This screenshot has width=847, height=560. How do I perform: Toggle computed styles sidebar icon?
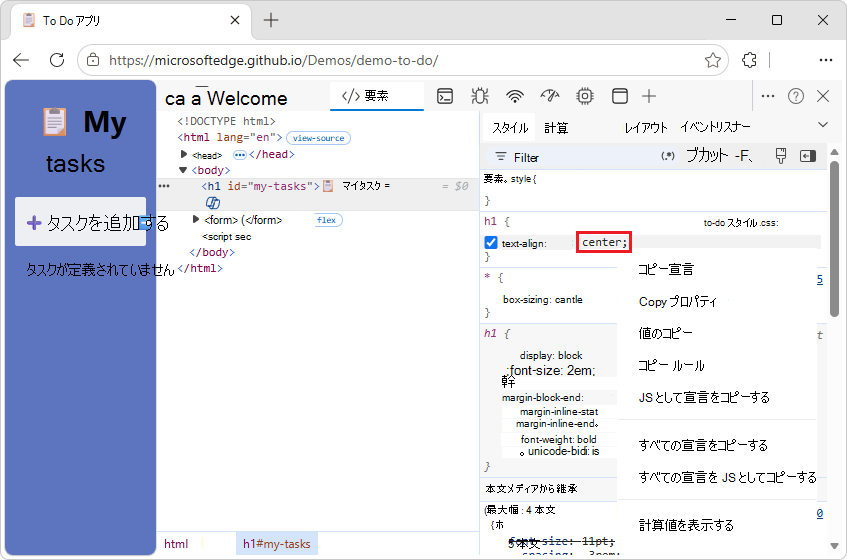[808, 156]
